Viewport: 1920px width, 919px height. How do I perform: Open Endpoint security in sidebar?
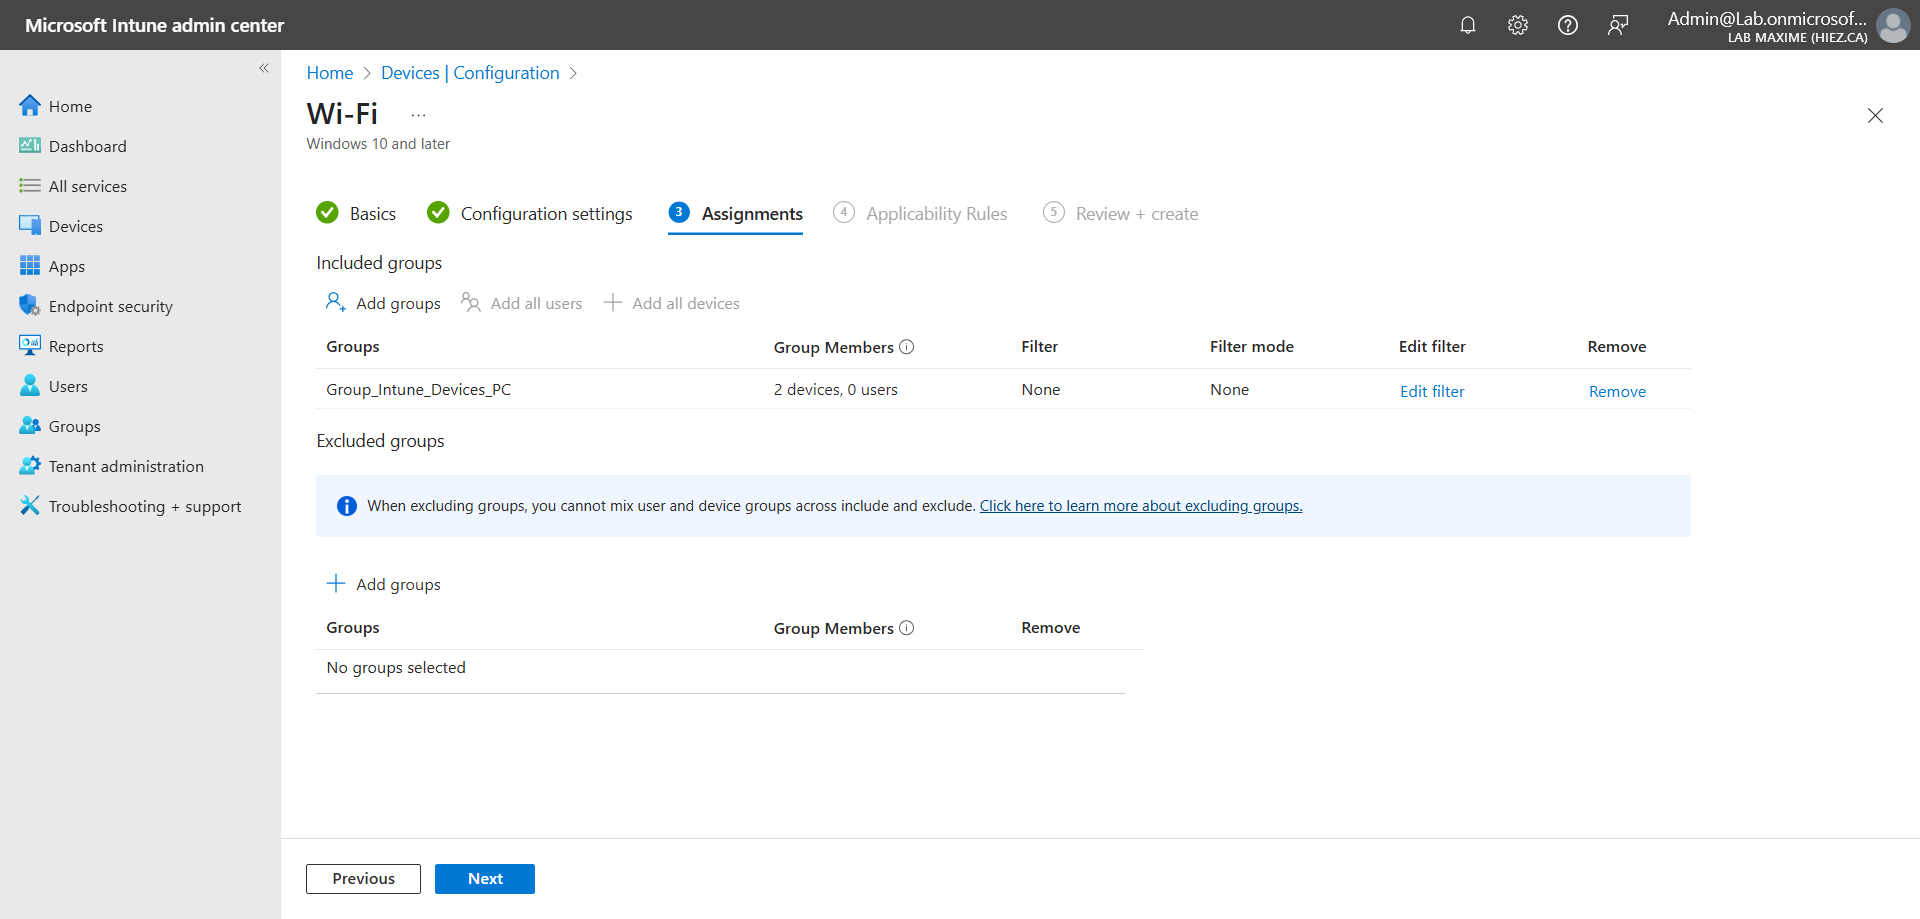pyautogui.click(x=110, y=306)
